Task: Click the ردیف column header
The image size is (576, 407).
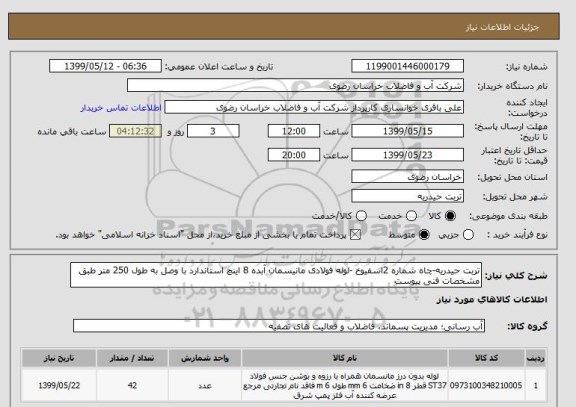Action: pos(535,358)
